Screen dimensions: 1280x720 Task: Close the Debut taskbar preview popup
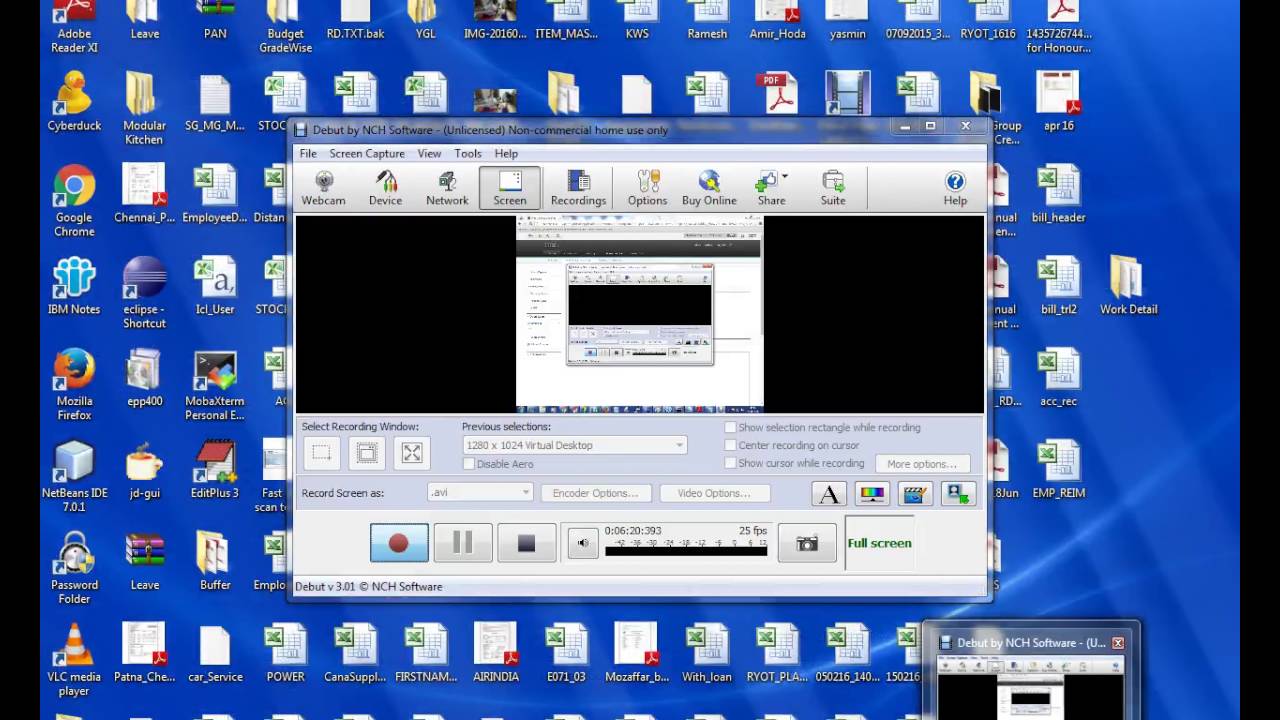click(1118, 643)
